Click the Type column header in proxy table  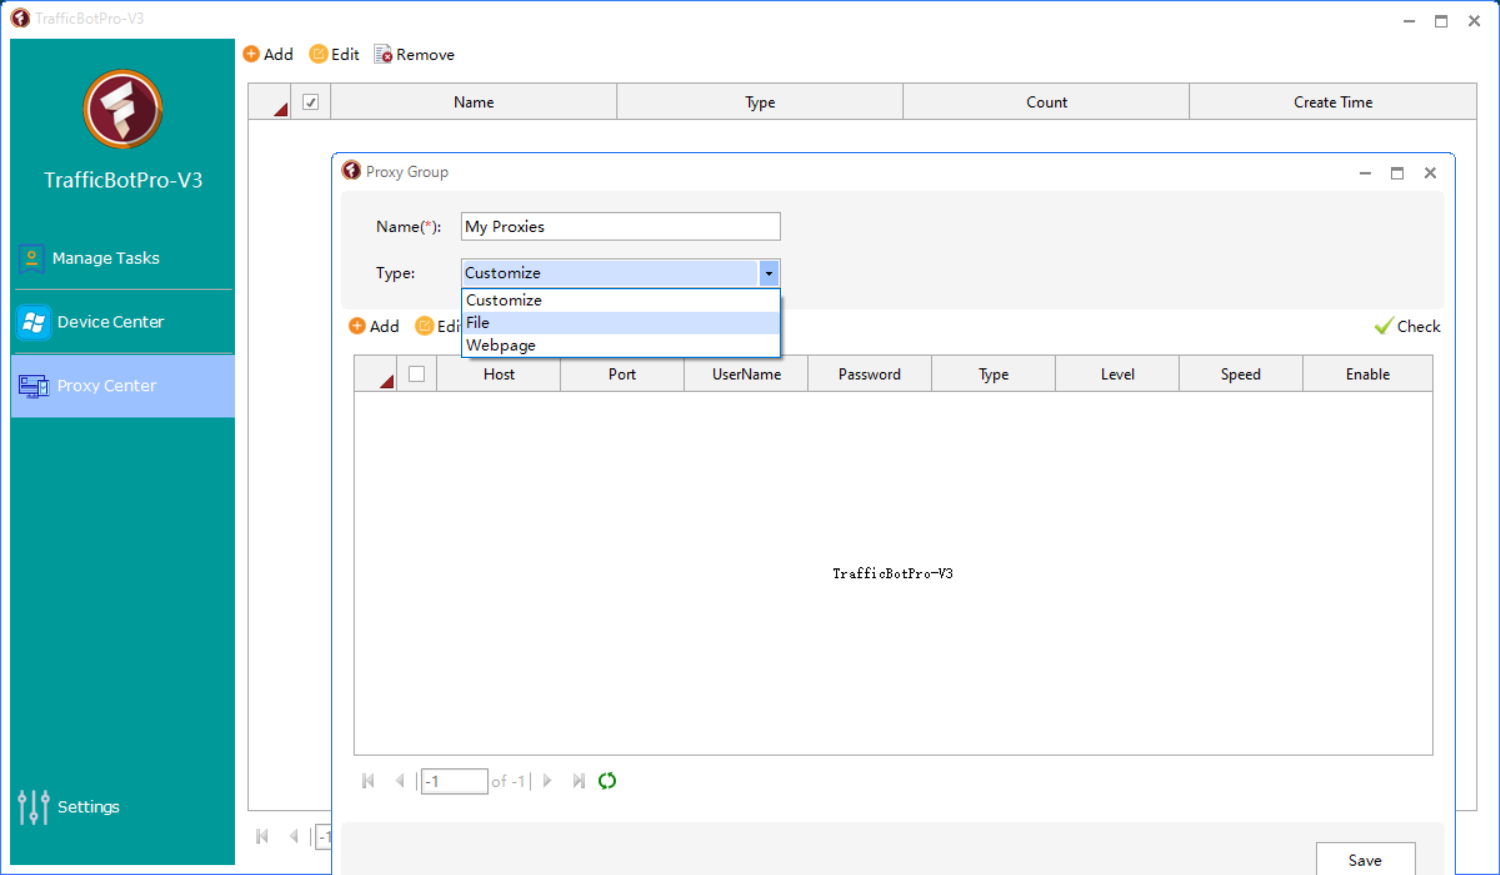(993, 374)
